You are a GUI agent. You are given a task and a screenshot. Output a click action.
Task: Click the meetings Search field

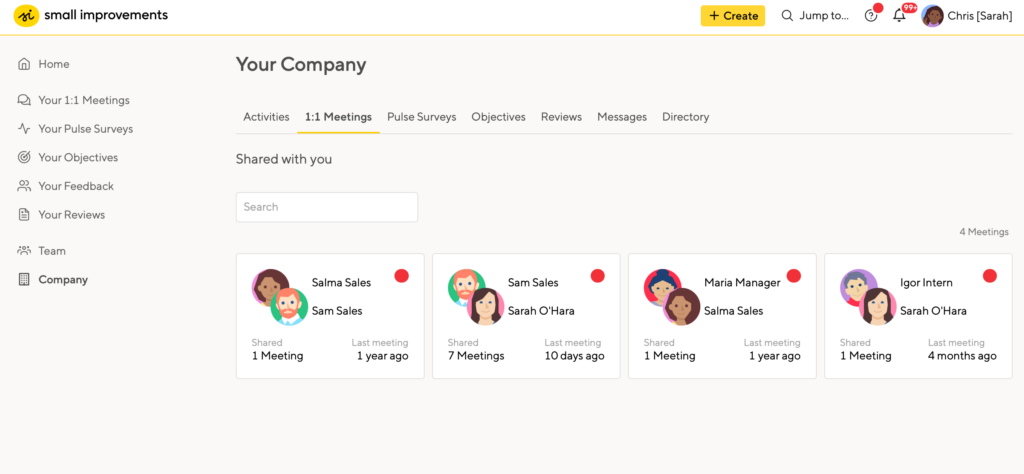(x=327, y=207)
